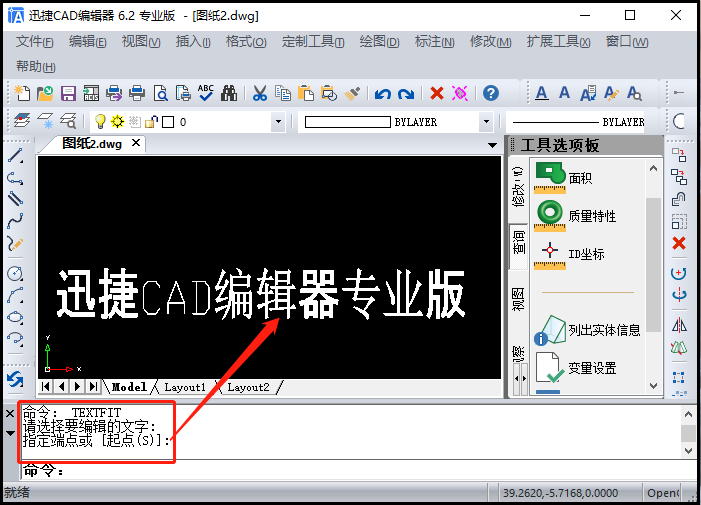Viewport: 701px width, 505px height.
Task: Close the command window with X
Action: tap(10, 414)
